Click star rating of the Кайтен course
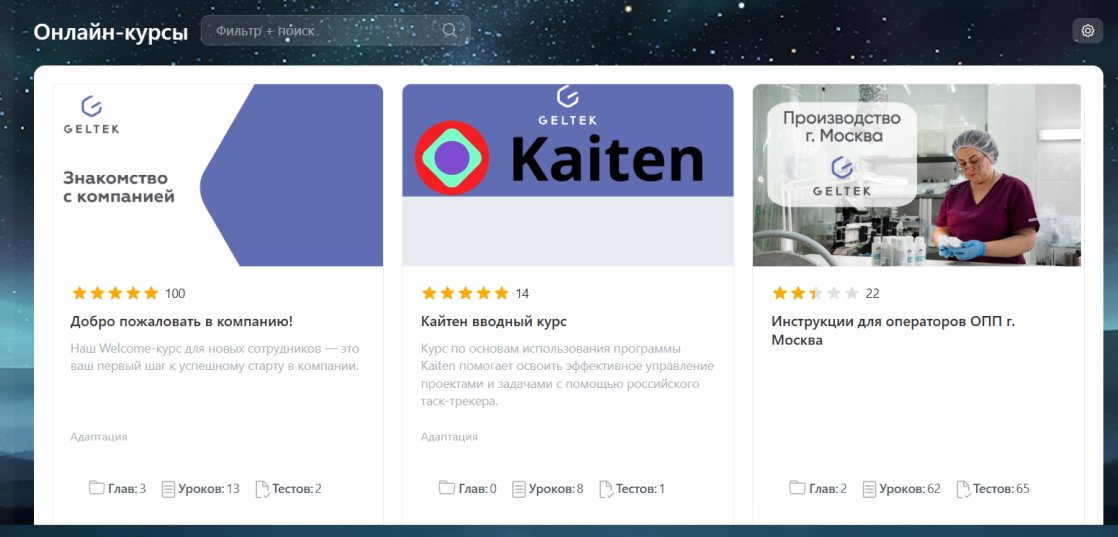Image resolution: width=1118 pixels, height=537 pixels. click(465, 293)
